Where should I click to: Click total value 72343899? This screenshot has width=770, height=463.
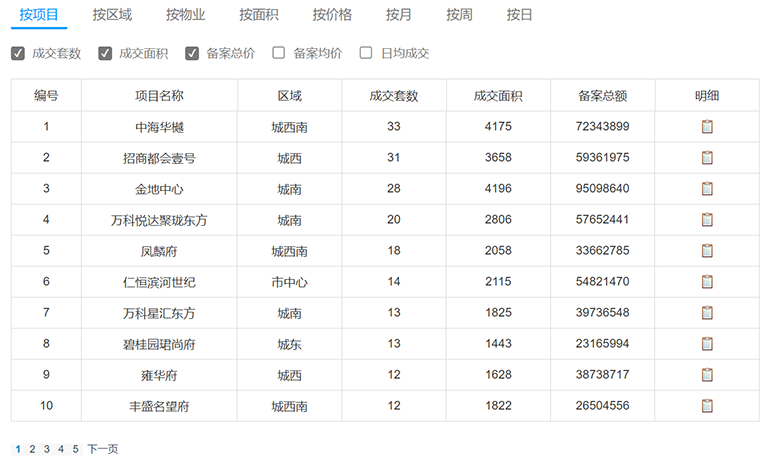603,126
